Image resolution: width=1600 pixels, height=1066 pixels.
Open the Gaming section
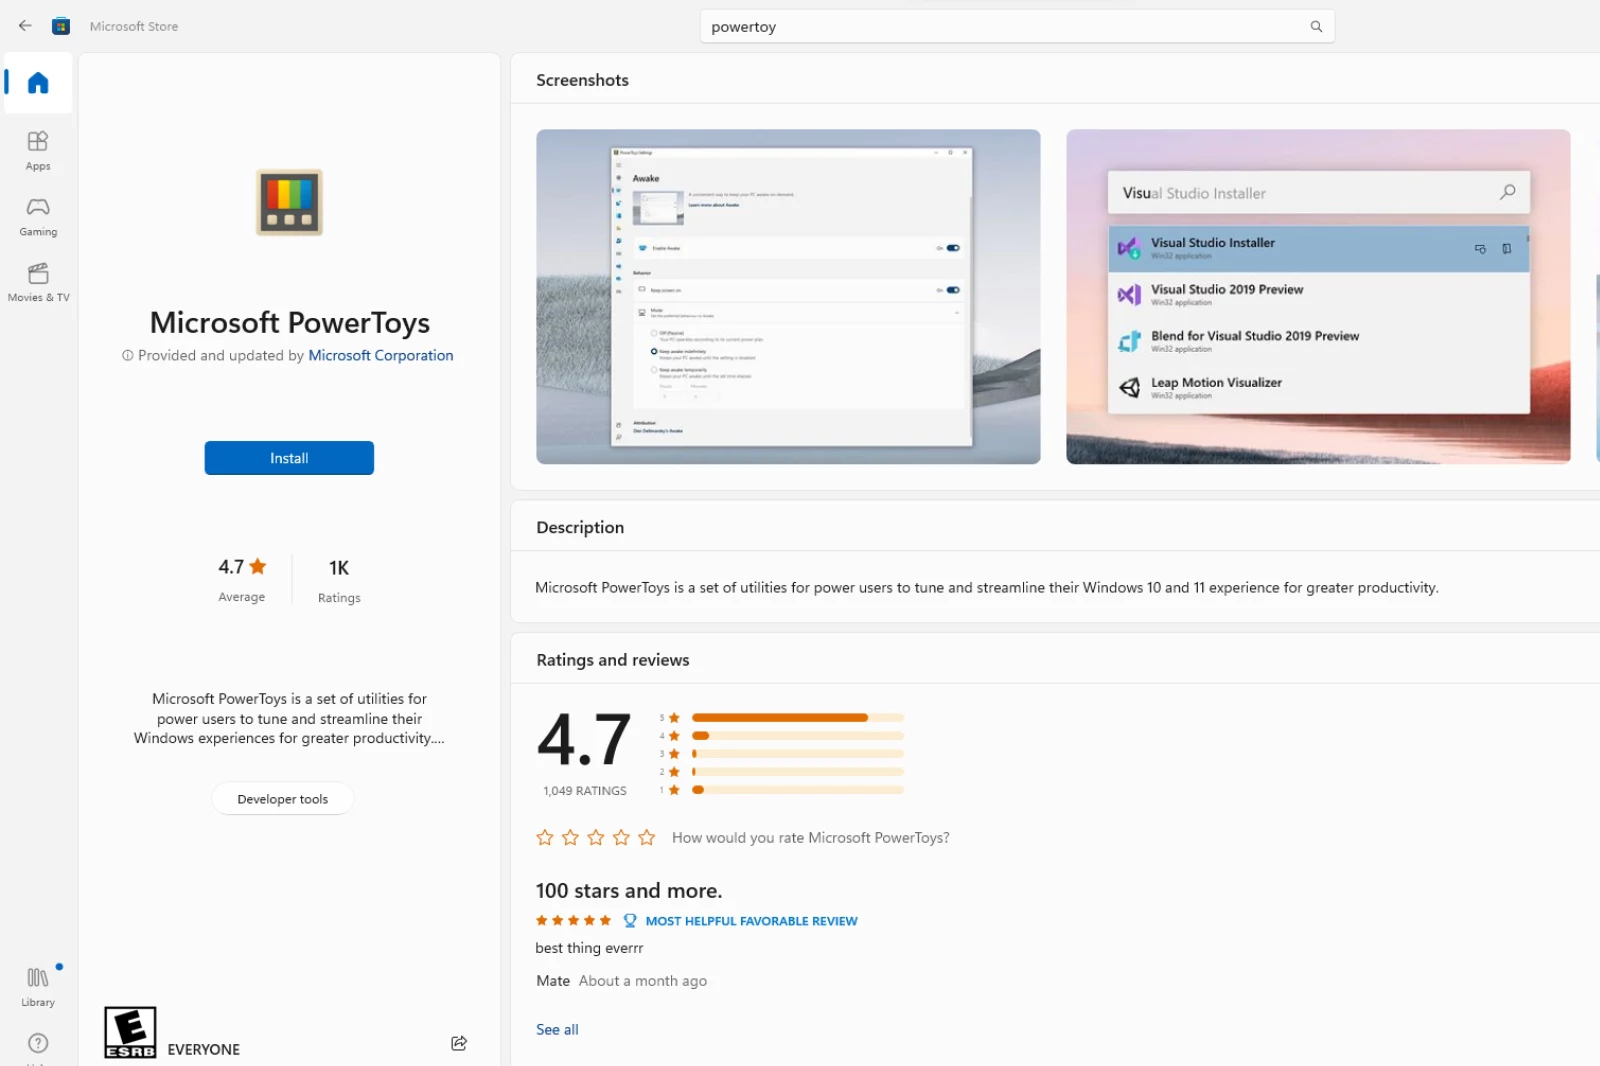point(38,217)
